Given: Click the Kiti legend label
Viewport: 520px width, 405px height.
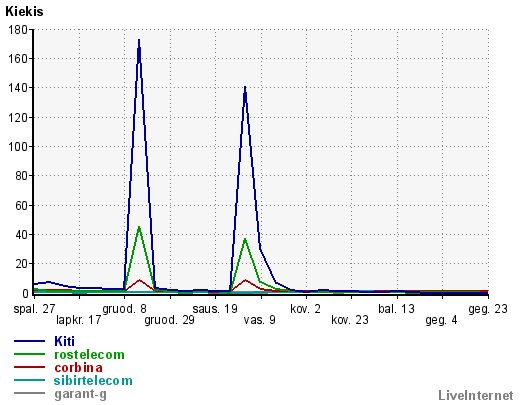Looking at the screenshot, I should coord(64,341).
